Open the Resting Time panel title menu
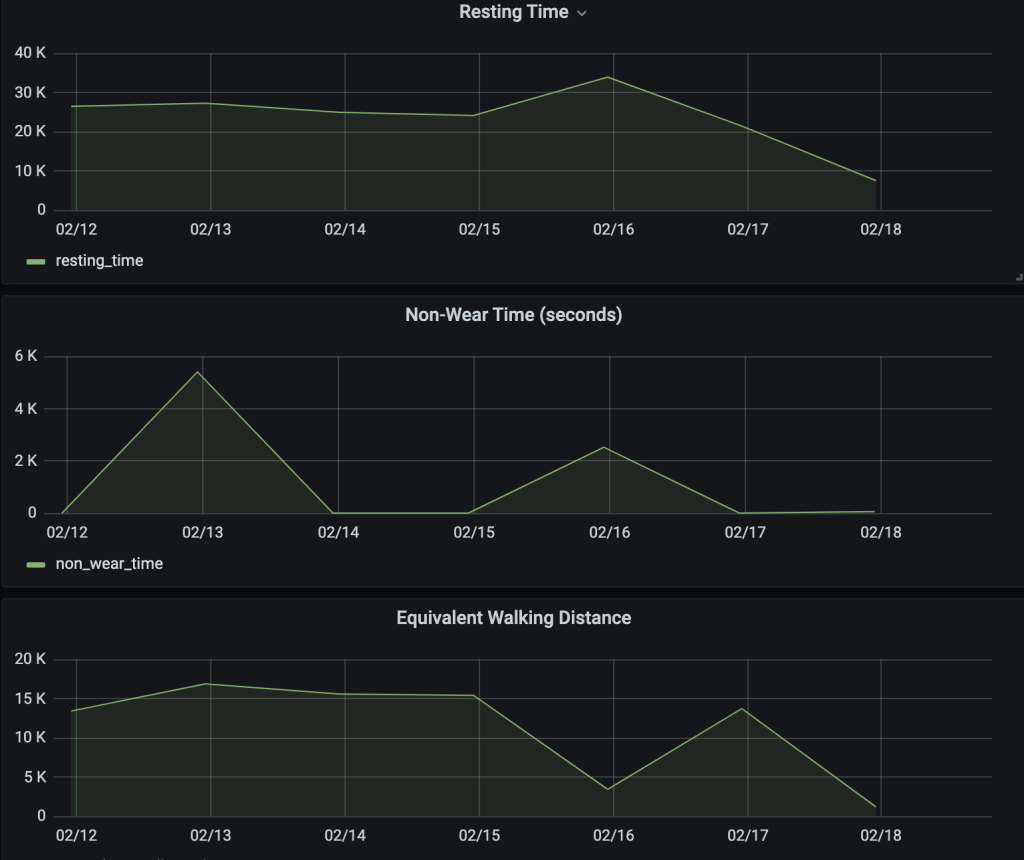This screenshot has width=1024, height=860. pos(513,13)
